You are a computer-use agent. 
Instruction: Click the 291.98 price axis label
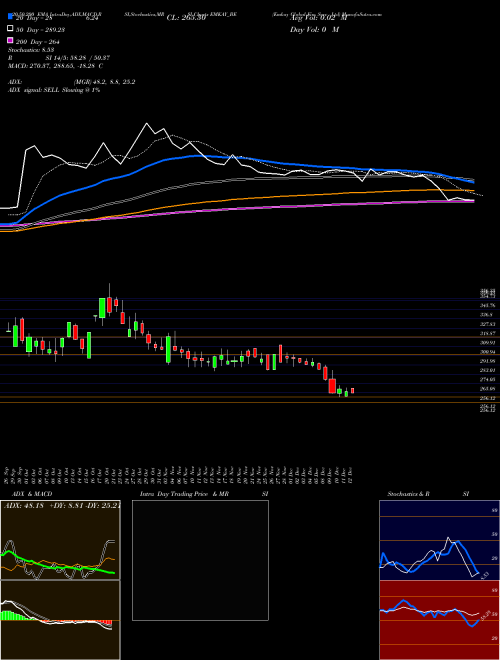coord(487,361)
